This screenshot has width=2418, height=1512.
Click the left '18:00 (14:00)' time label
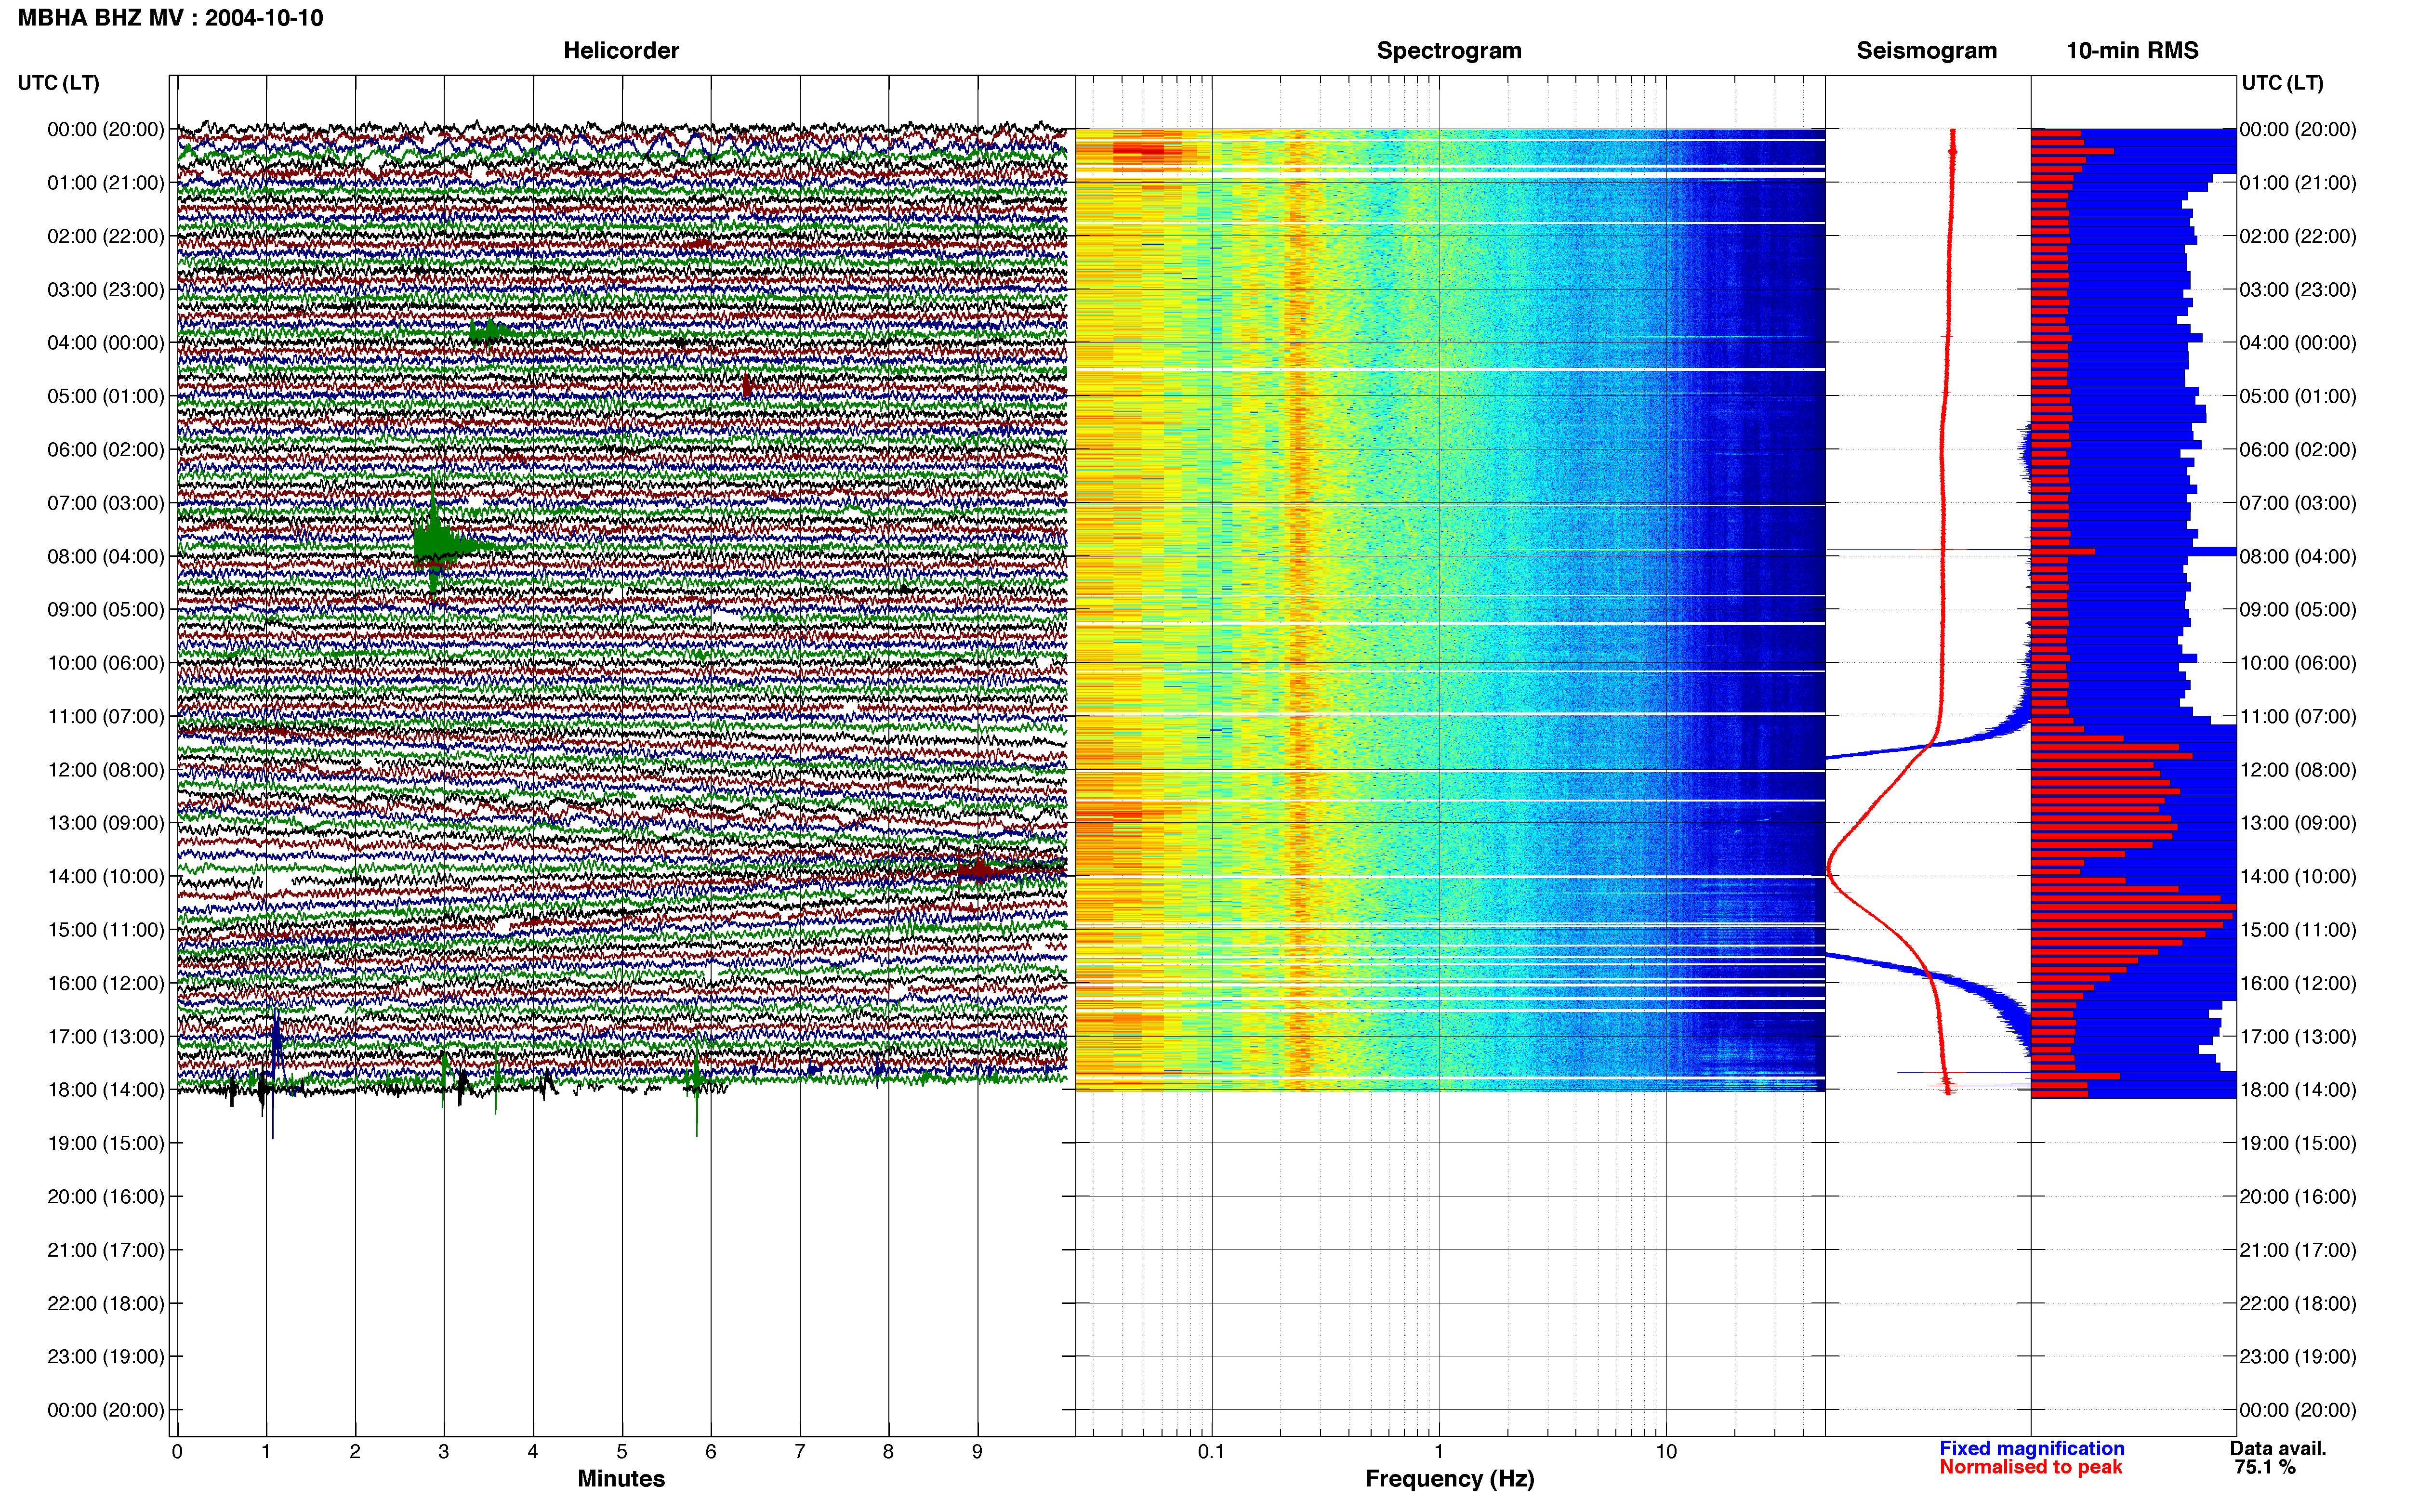(x=106, y=1090)
